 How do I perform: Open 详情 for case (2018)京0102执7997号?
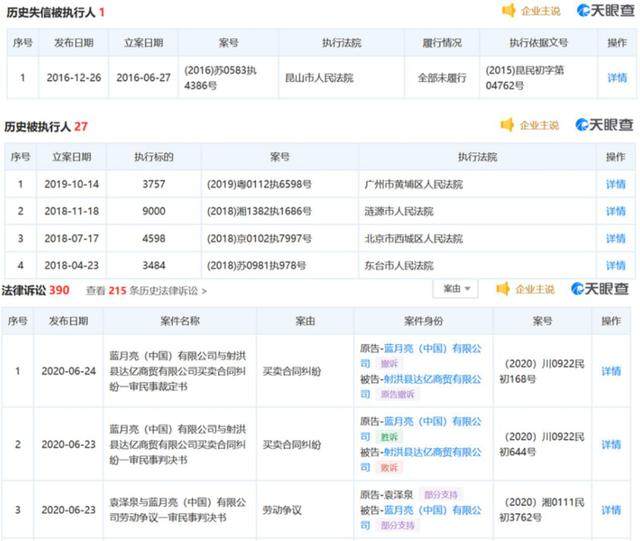pos(616,238)
